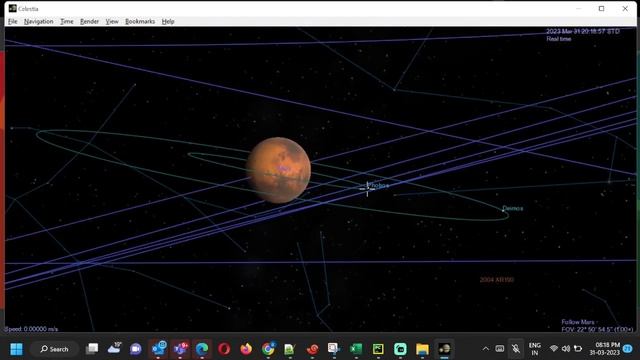The image size is (640, 360).
Task: Open File Explorer from the taskbar
Action: click(x=422, y=349)
